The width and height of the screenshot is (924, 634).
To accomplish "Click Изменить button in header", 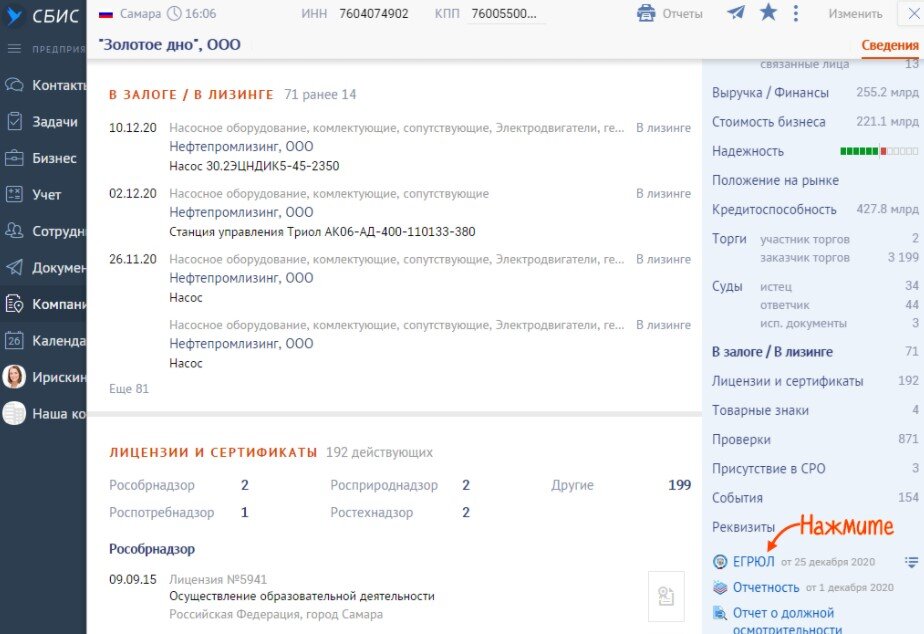I will pyautogui.click(x=855, y=14).
